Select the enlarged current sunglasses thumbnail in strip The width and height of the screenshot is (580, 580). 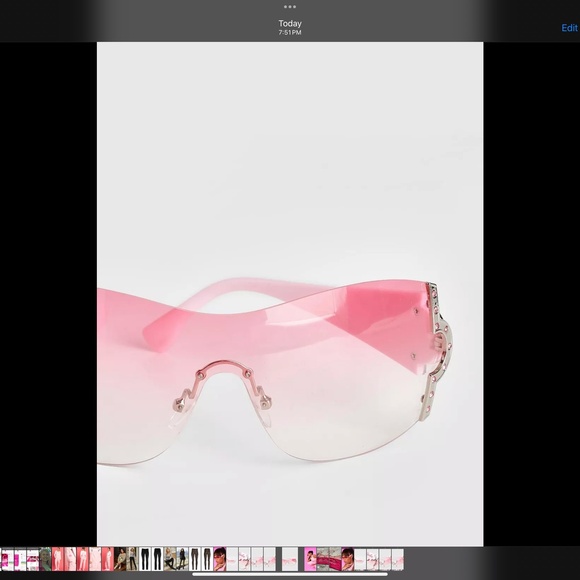[x=290, y=559]
